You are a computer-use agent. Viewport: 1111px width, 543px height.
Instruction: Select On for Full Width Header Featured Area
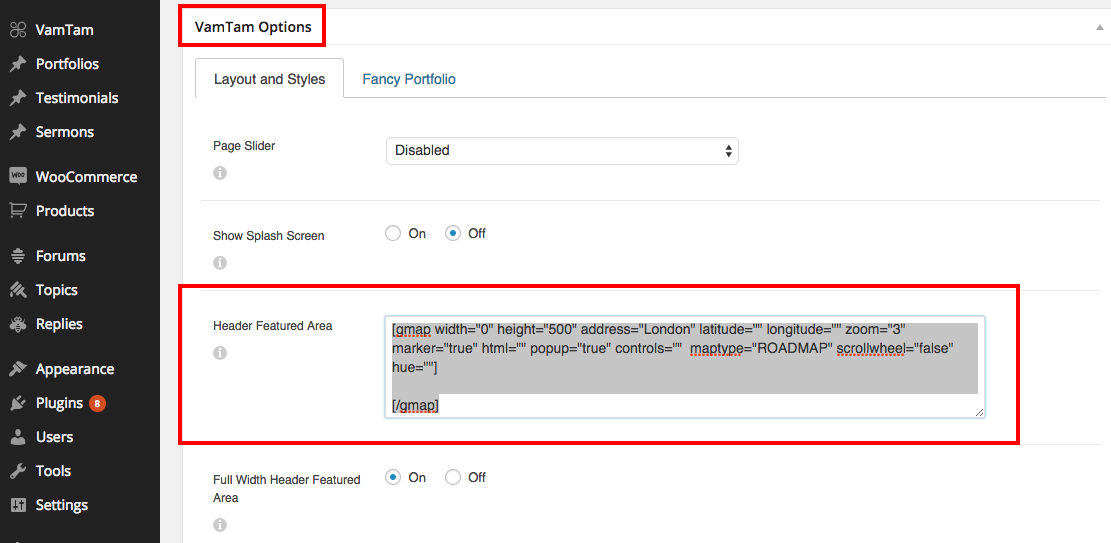(x=393, y=478)
